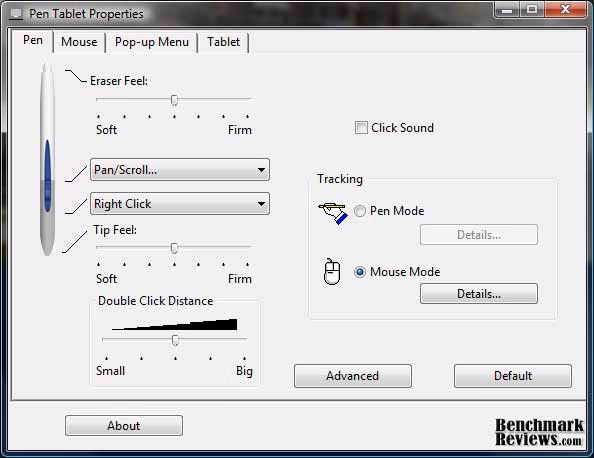The height and width of the screenshot is (458, 594).
Task: Click the window title bar icon
Action: pos(16,14)
